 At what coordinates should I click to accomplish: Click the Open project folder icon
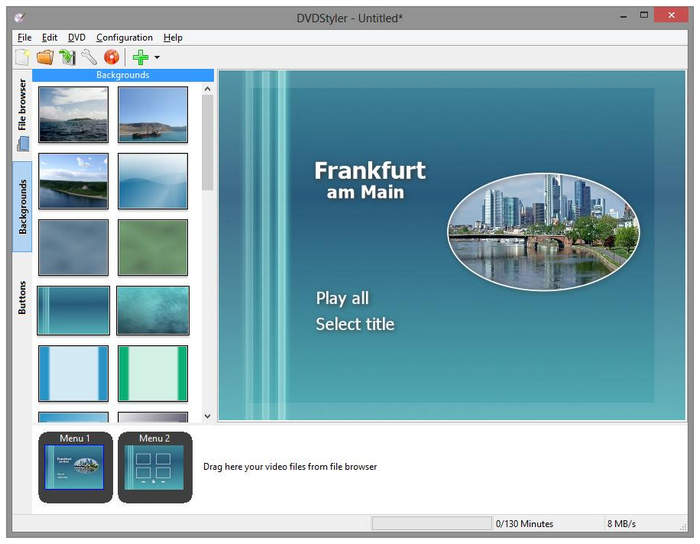pyautogui.click(x=45, y=58)
